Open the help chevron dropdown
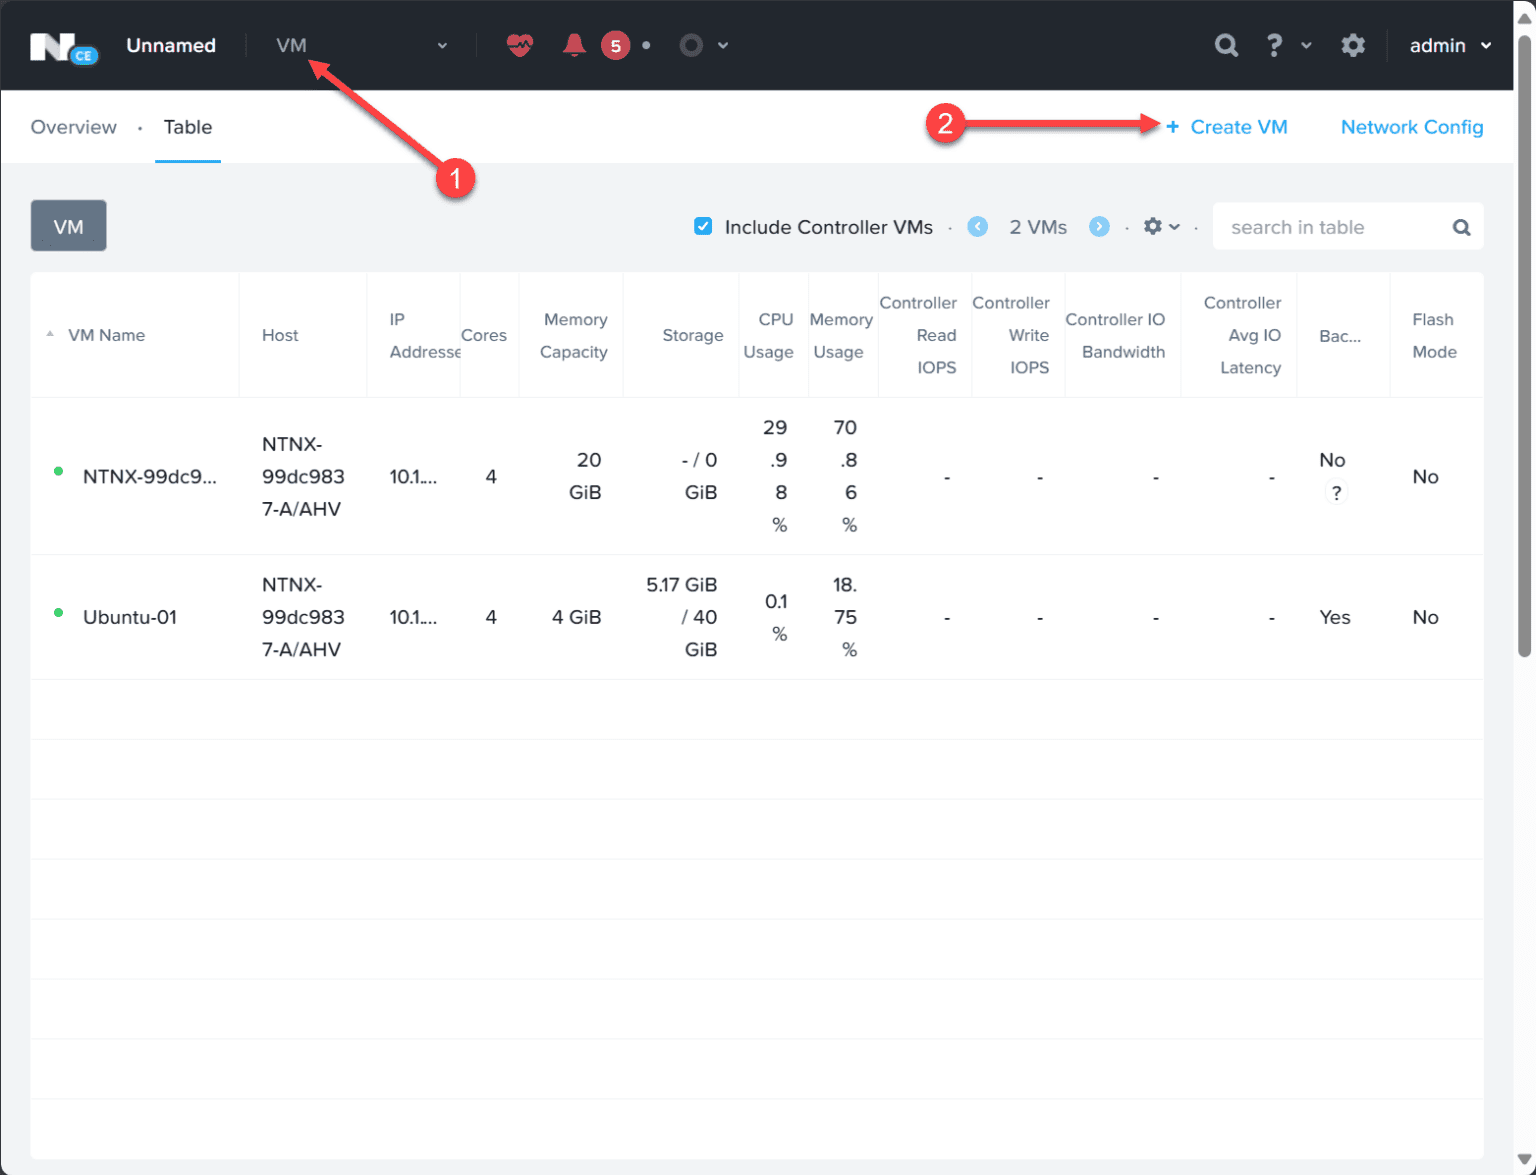Image resolution: width=1536 pixels, height=1175 pixels. coord(1308,45)
